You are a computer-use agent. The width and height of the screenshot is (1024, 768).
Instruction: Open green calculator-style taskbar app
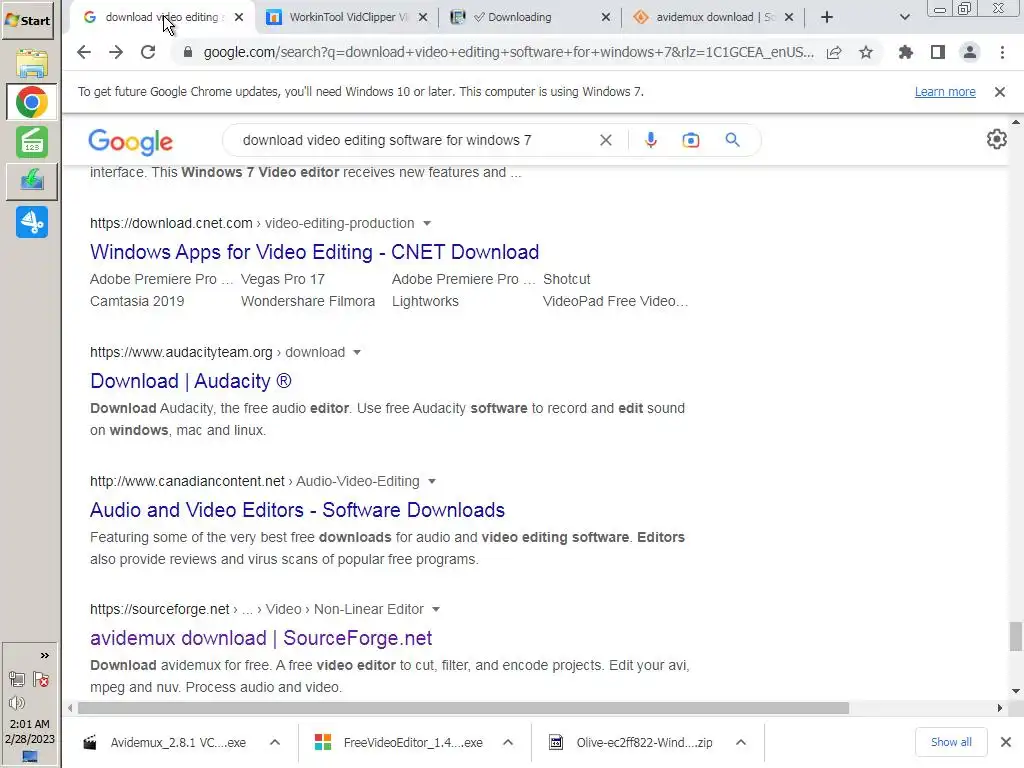point(31,142)
